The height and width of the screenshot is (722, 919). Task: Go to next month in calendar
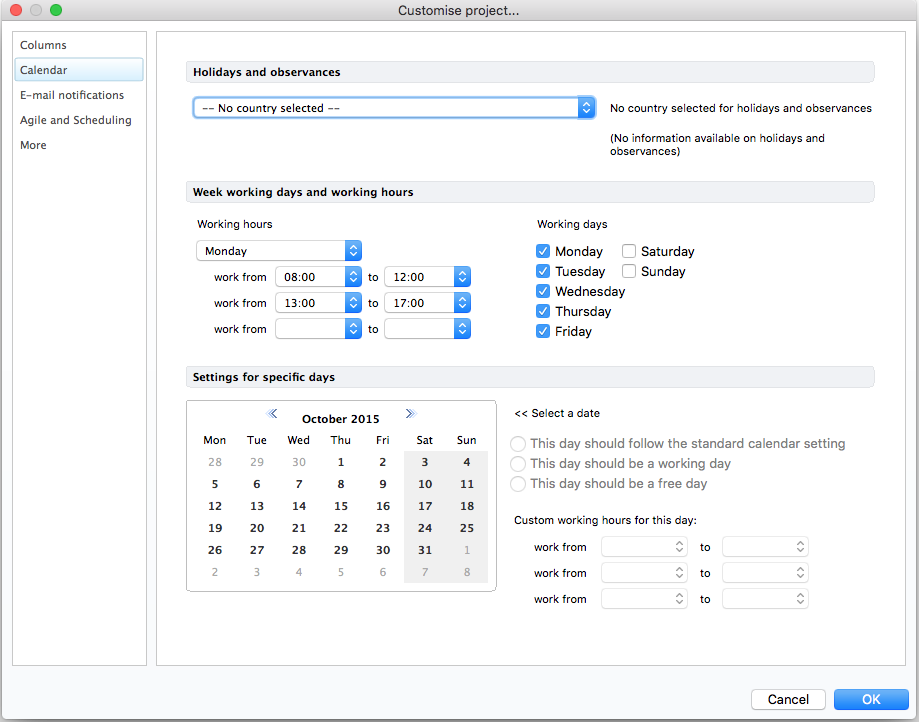410,413
